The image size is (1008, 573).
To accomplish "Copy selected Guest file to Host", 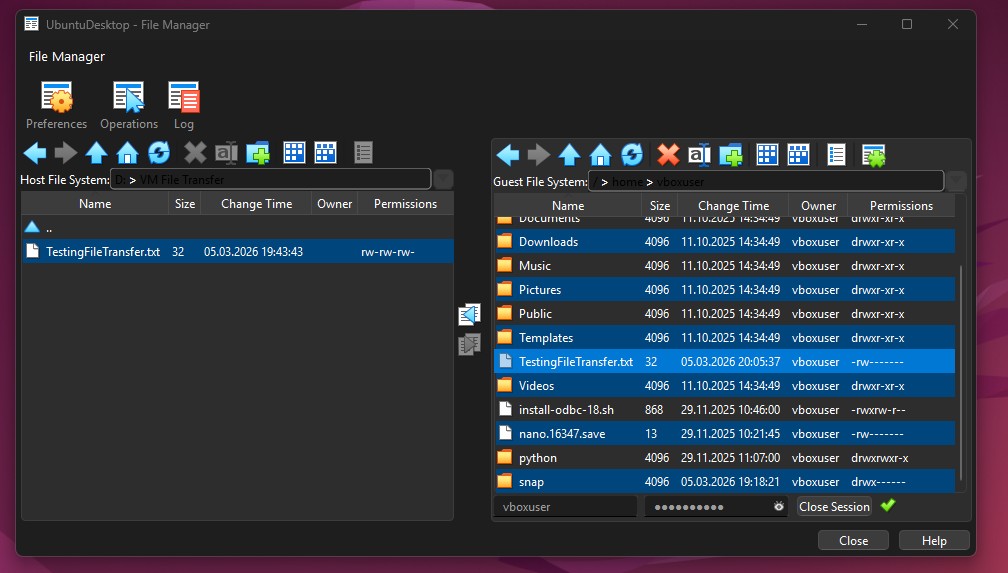I will pyautogui.click(x=470, y=314).
